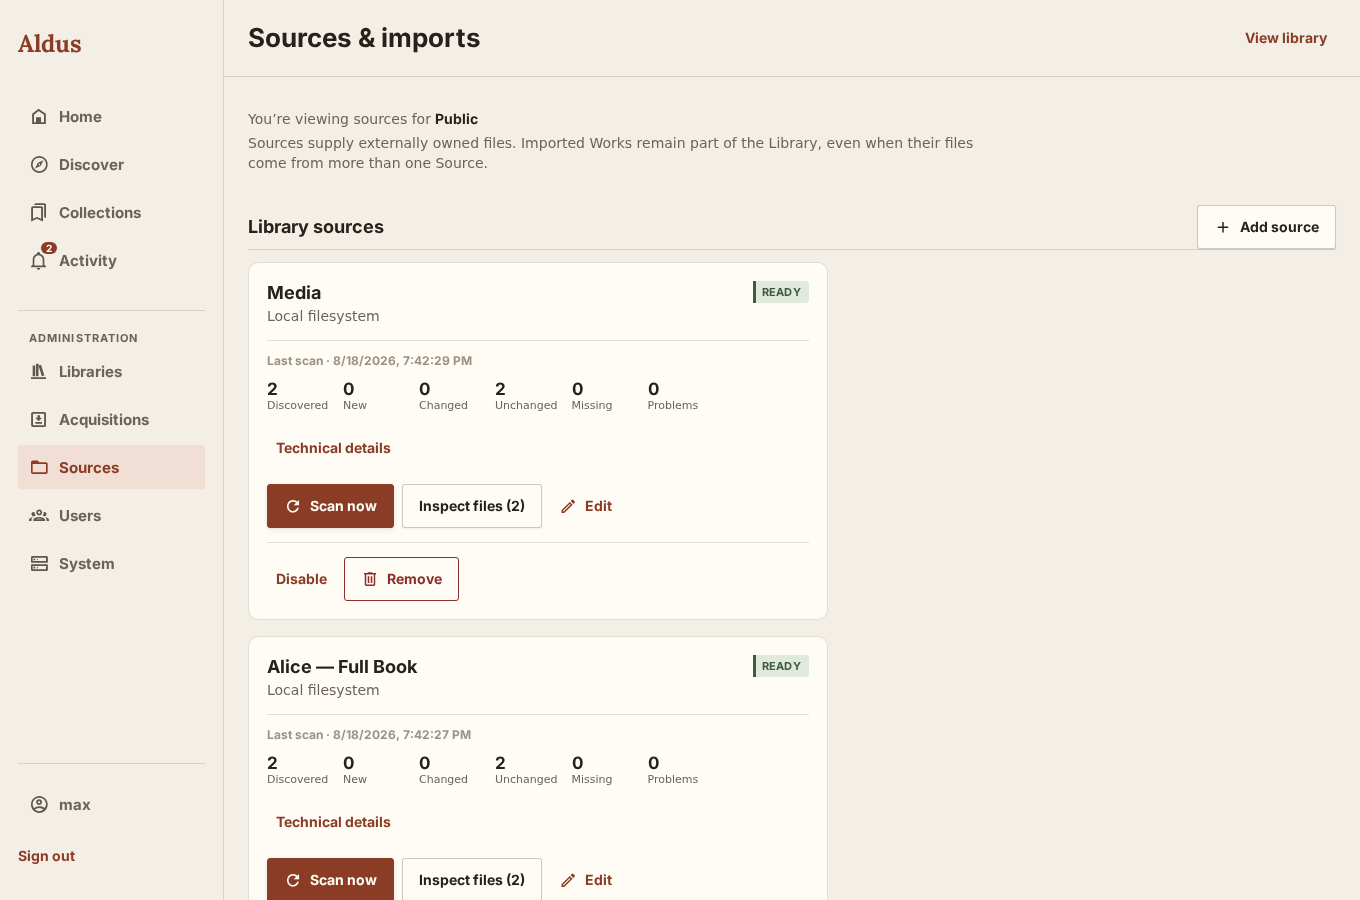Click pencil icon for Alice — Full Book
Viewport: 1360px width, 900px height.
click(568, 880)
